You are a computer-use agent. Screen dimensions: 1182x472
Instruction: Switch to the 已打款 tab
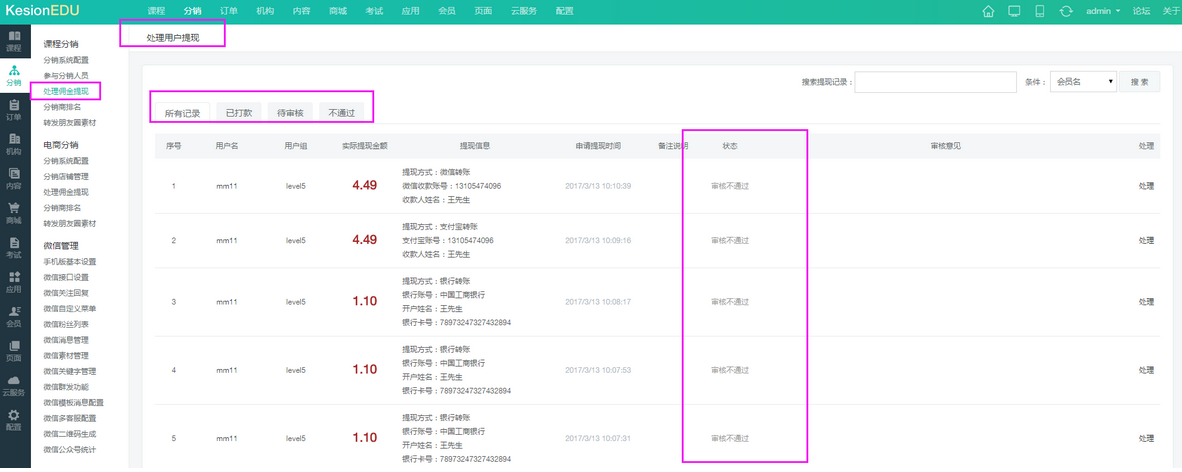(x=238, y=113)
